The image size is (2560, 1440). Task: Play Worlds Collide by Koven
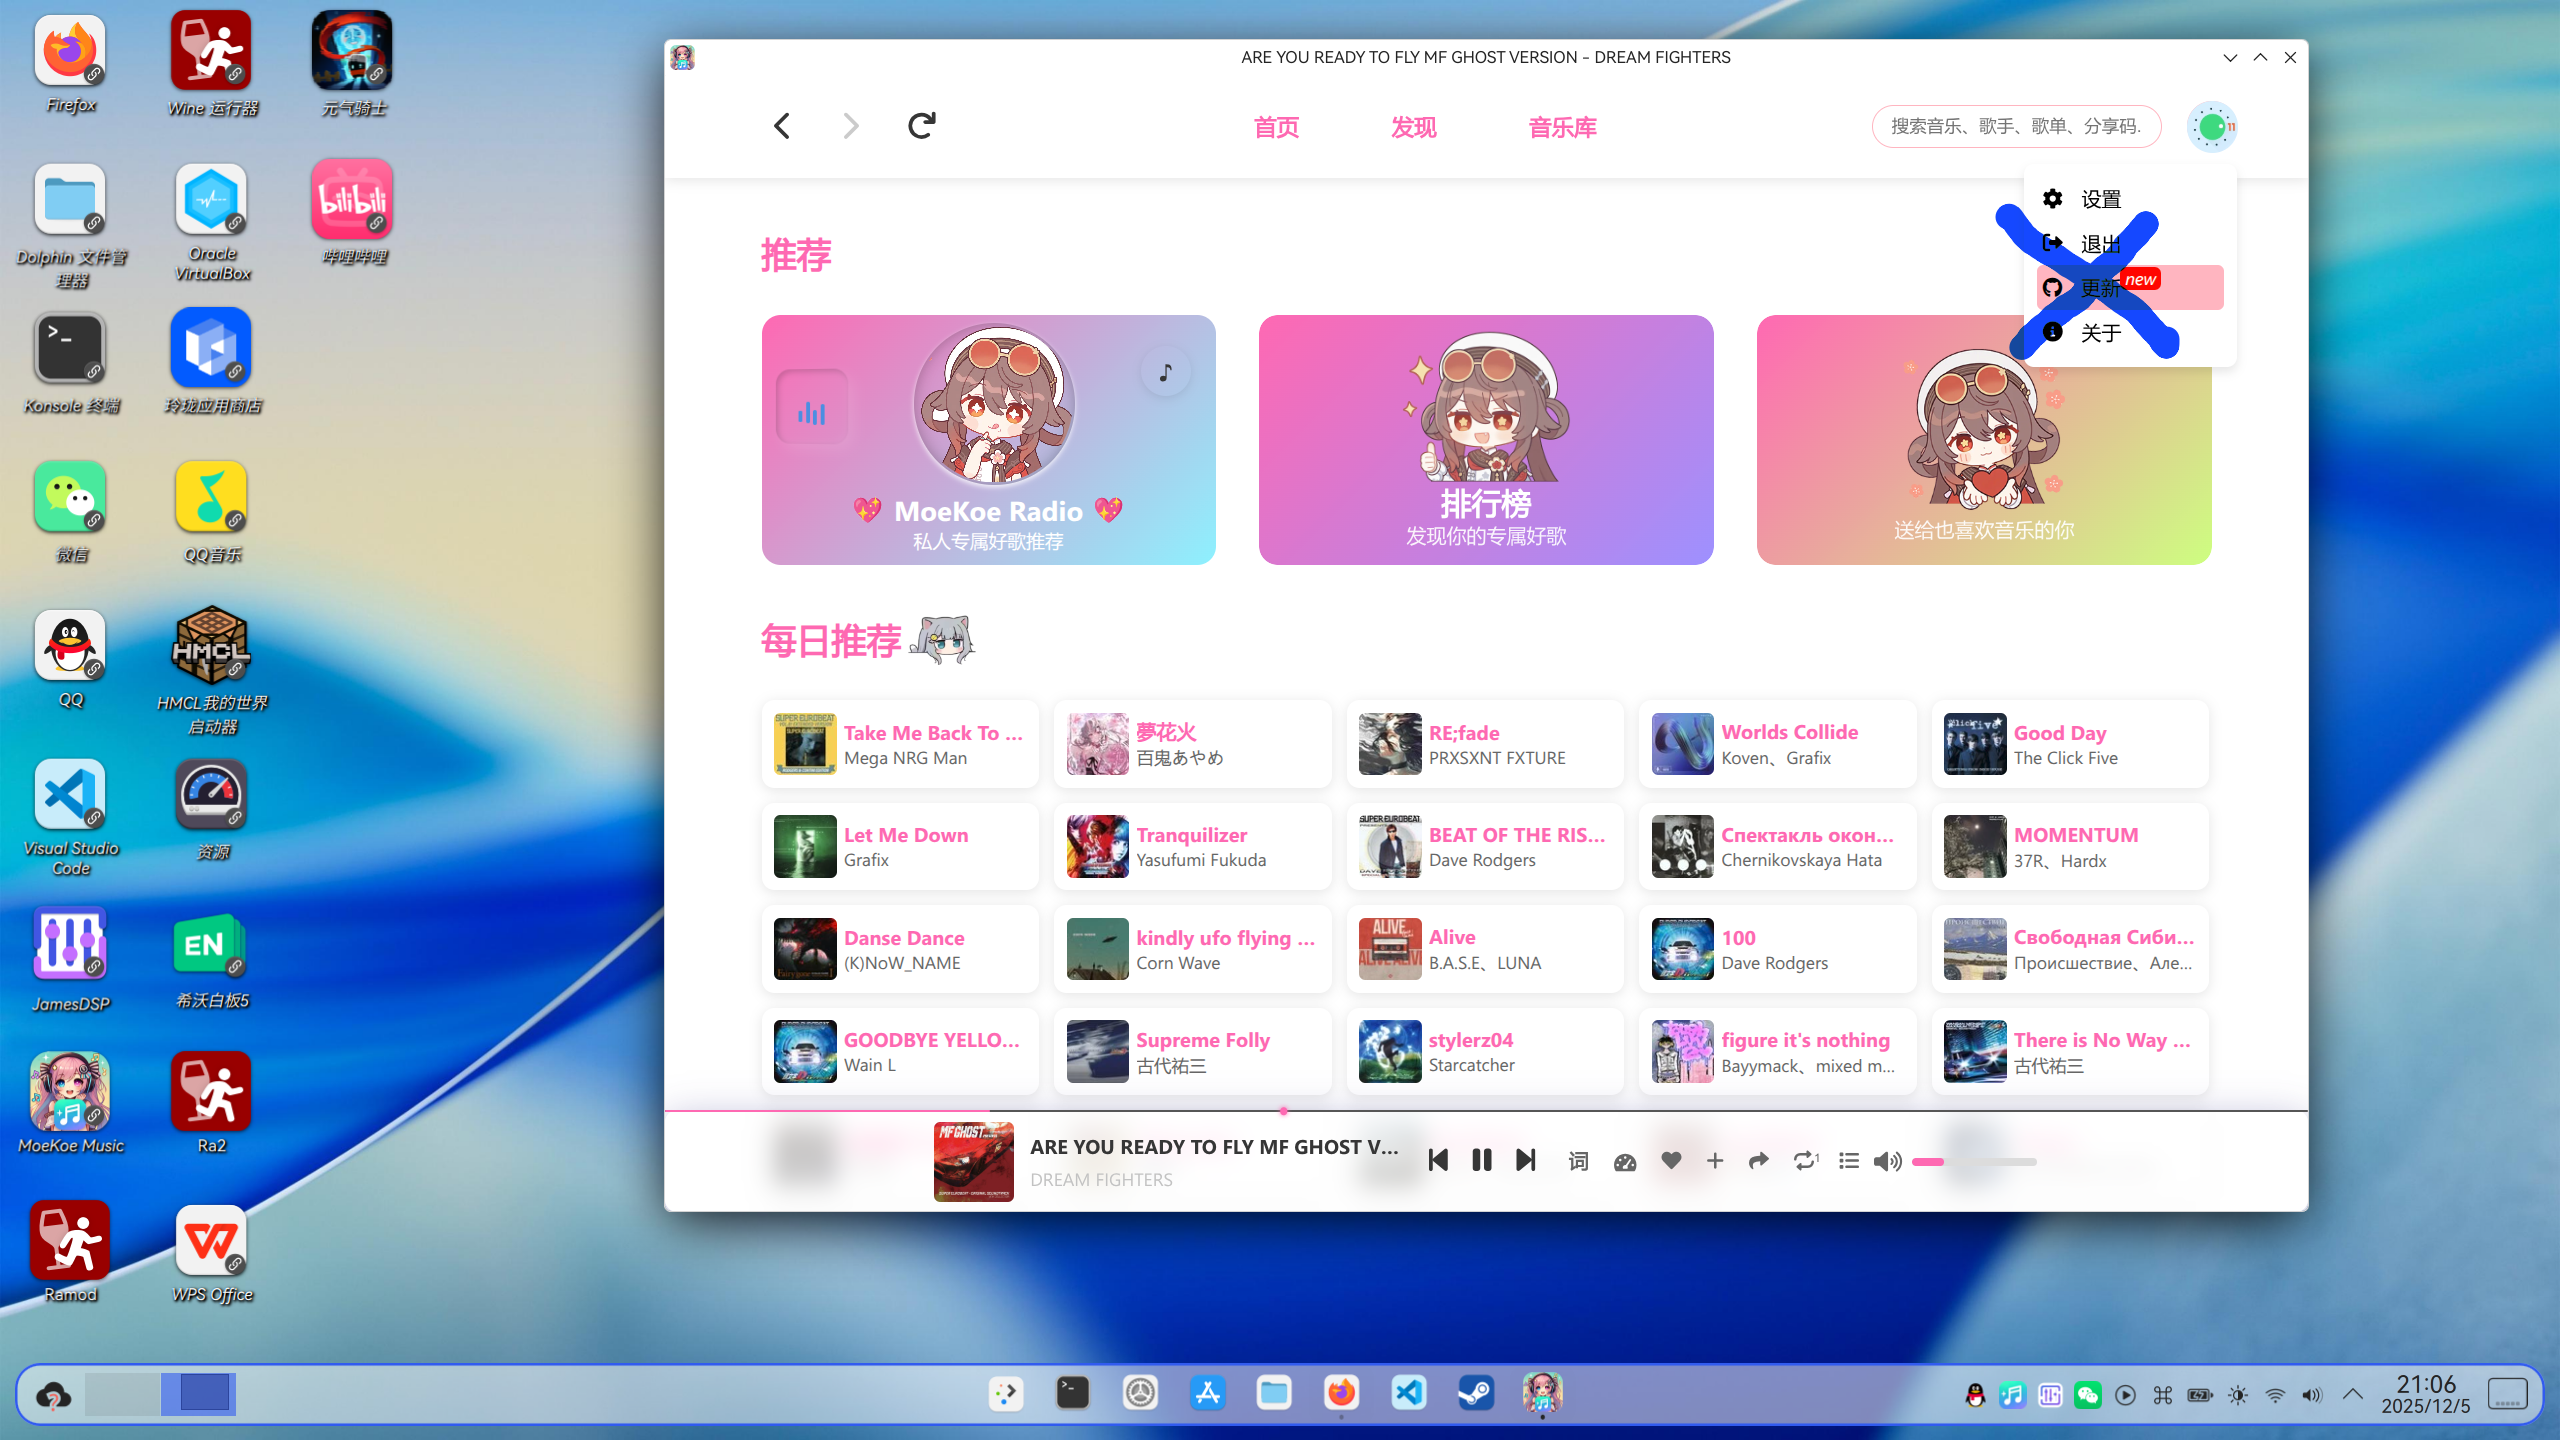1777,744
